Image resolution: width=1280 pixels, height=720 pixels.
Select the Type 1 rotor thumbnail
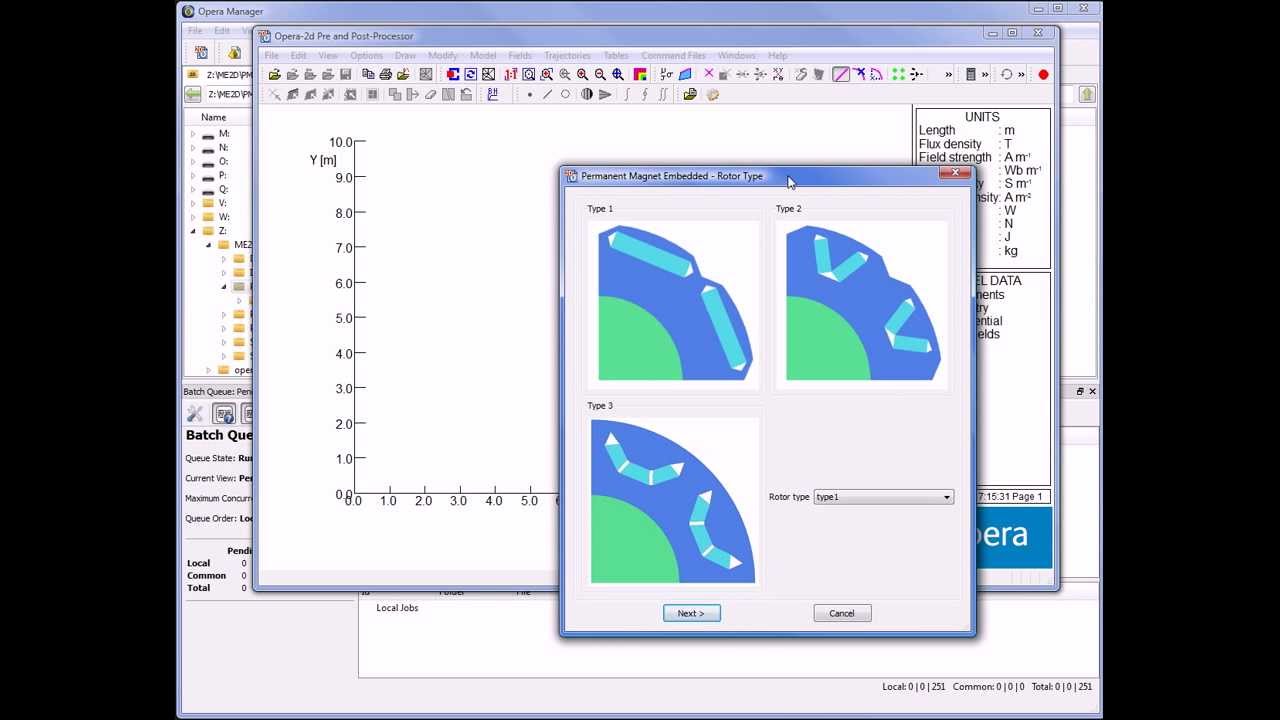point(673,303)
